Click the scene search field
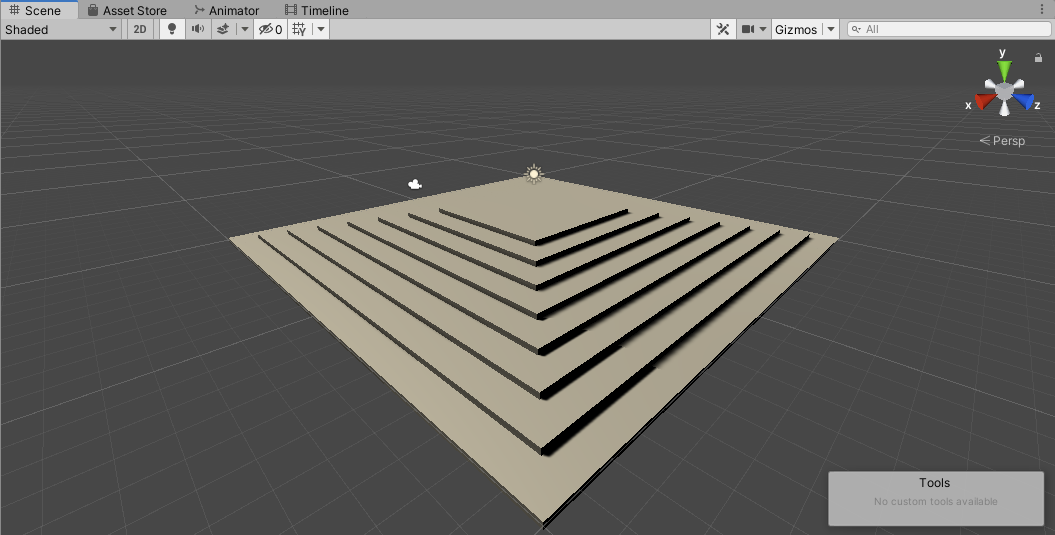Viewport: 1055px width, 535px height. click(x=949, y=29)
